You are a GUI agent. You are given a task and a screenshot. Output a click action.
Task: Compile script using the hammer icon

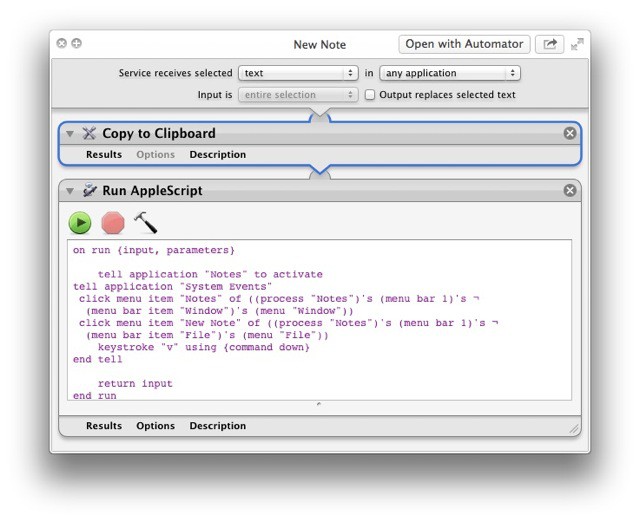click(146, 222)
